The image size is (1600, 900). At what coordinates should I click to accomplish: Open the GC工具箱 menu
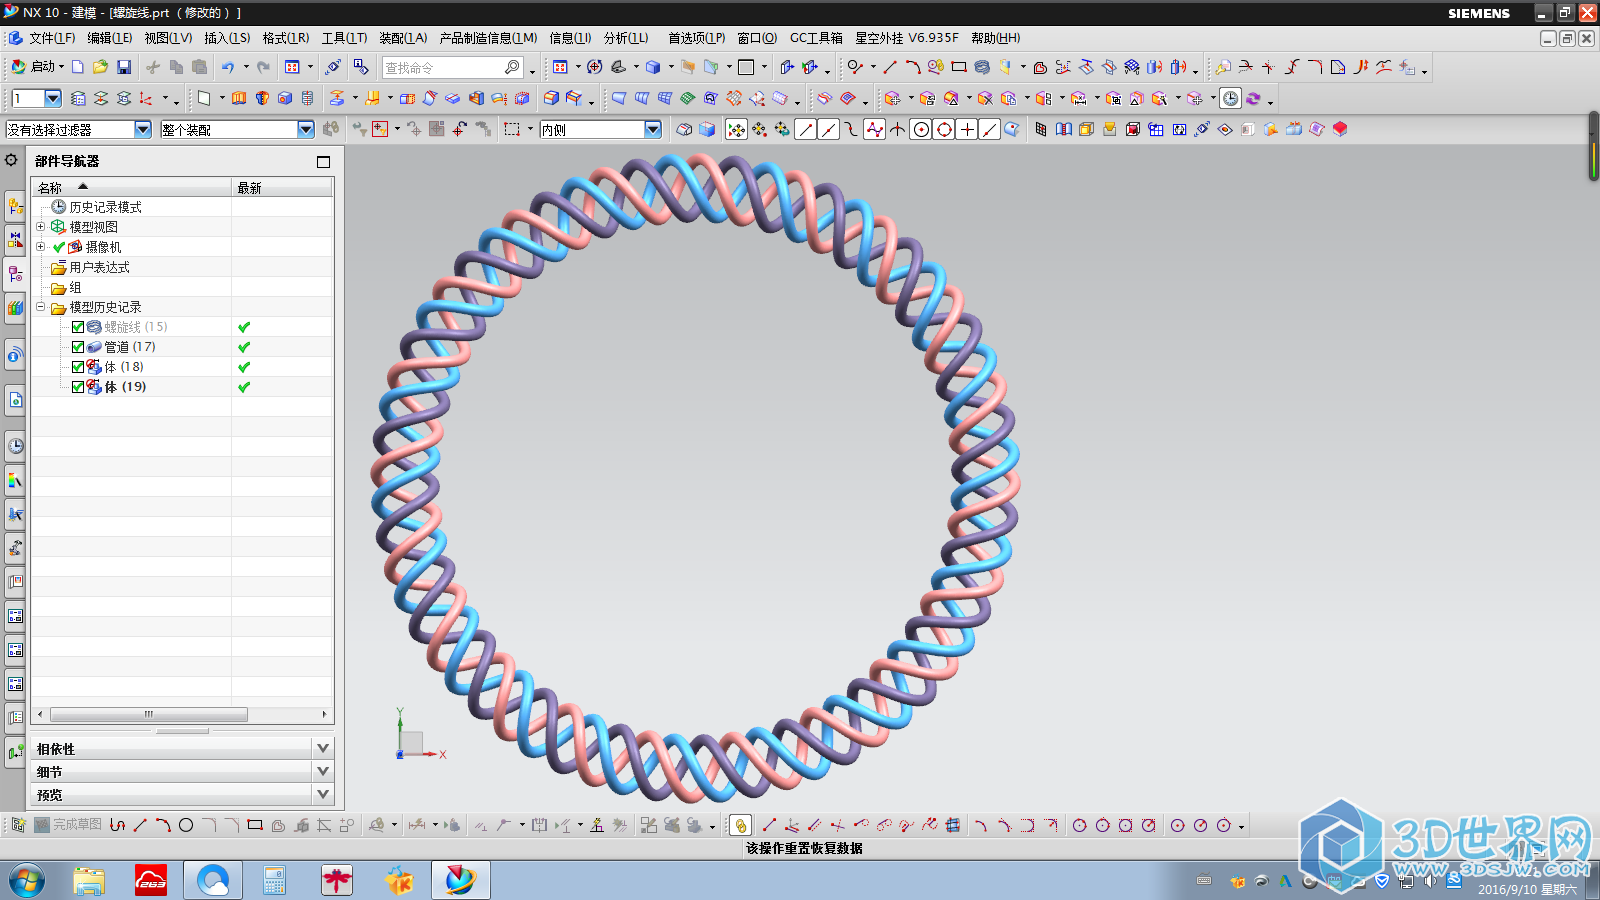point(816,38)
